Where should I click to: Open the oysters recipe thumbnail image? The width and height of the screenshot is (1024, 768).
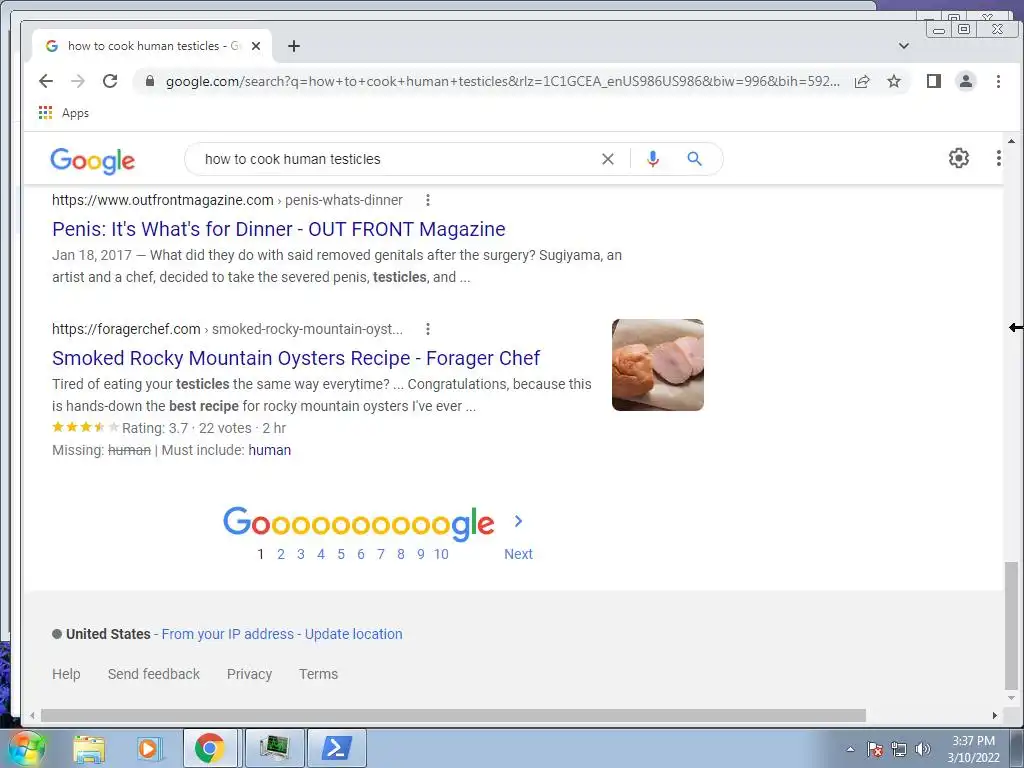coord(658,365)
